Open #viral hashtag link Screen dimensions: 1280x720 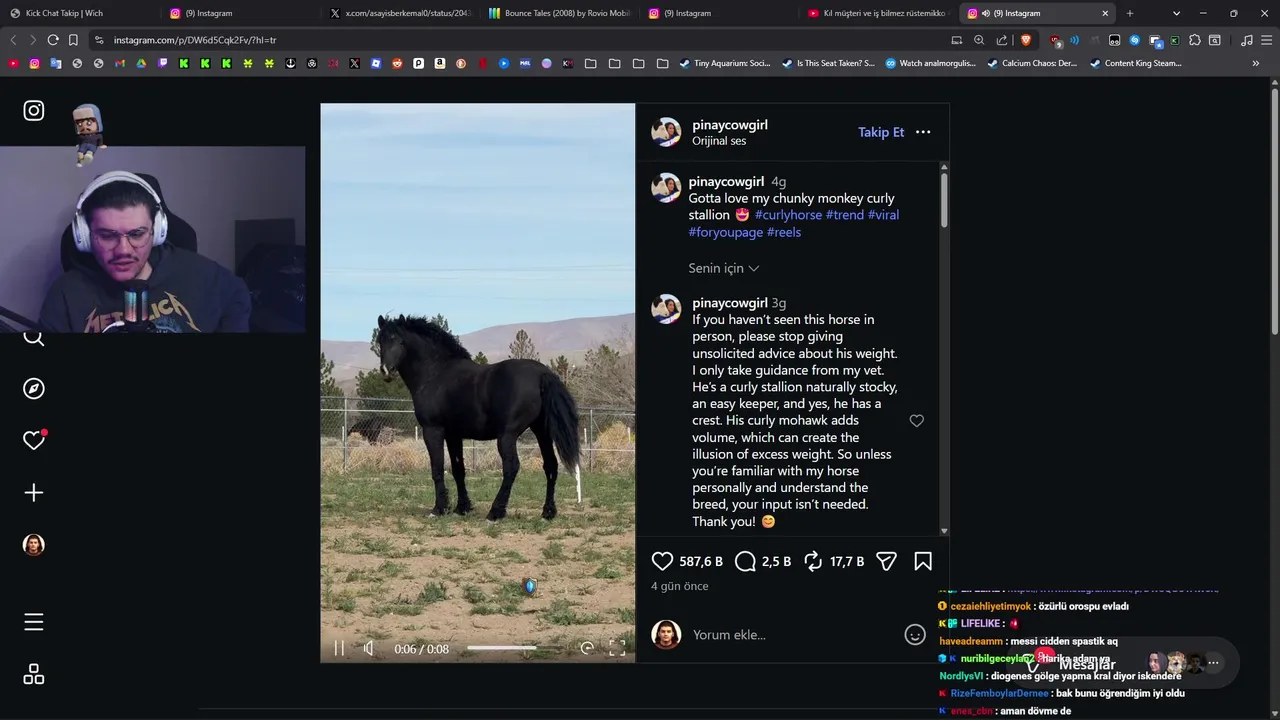coord(884,215)
